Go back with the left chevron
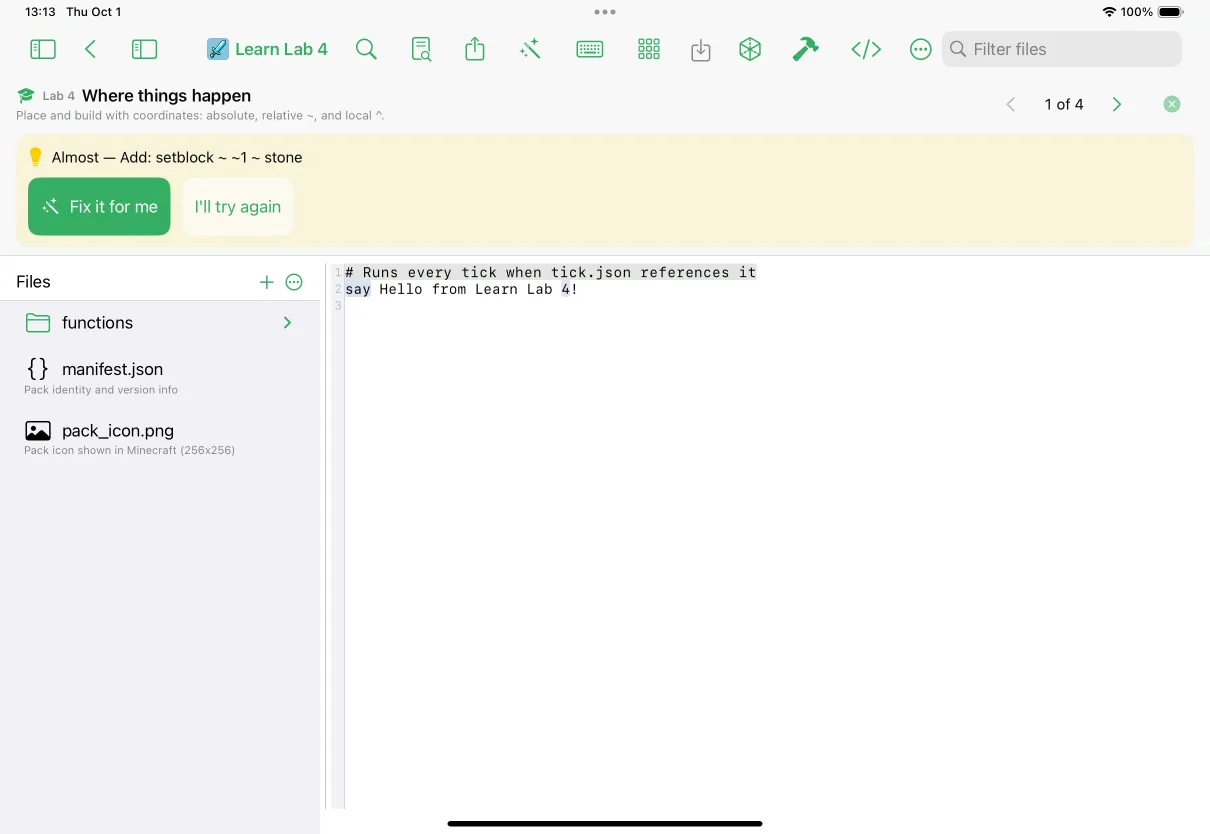Image resolution: width=1210 pixels, height=834 pixels. pos(90,49)
